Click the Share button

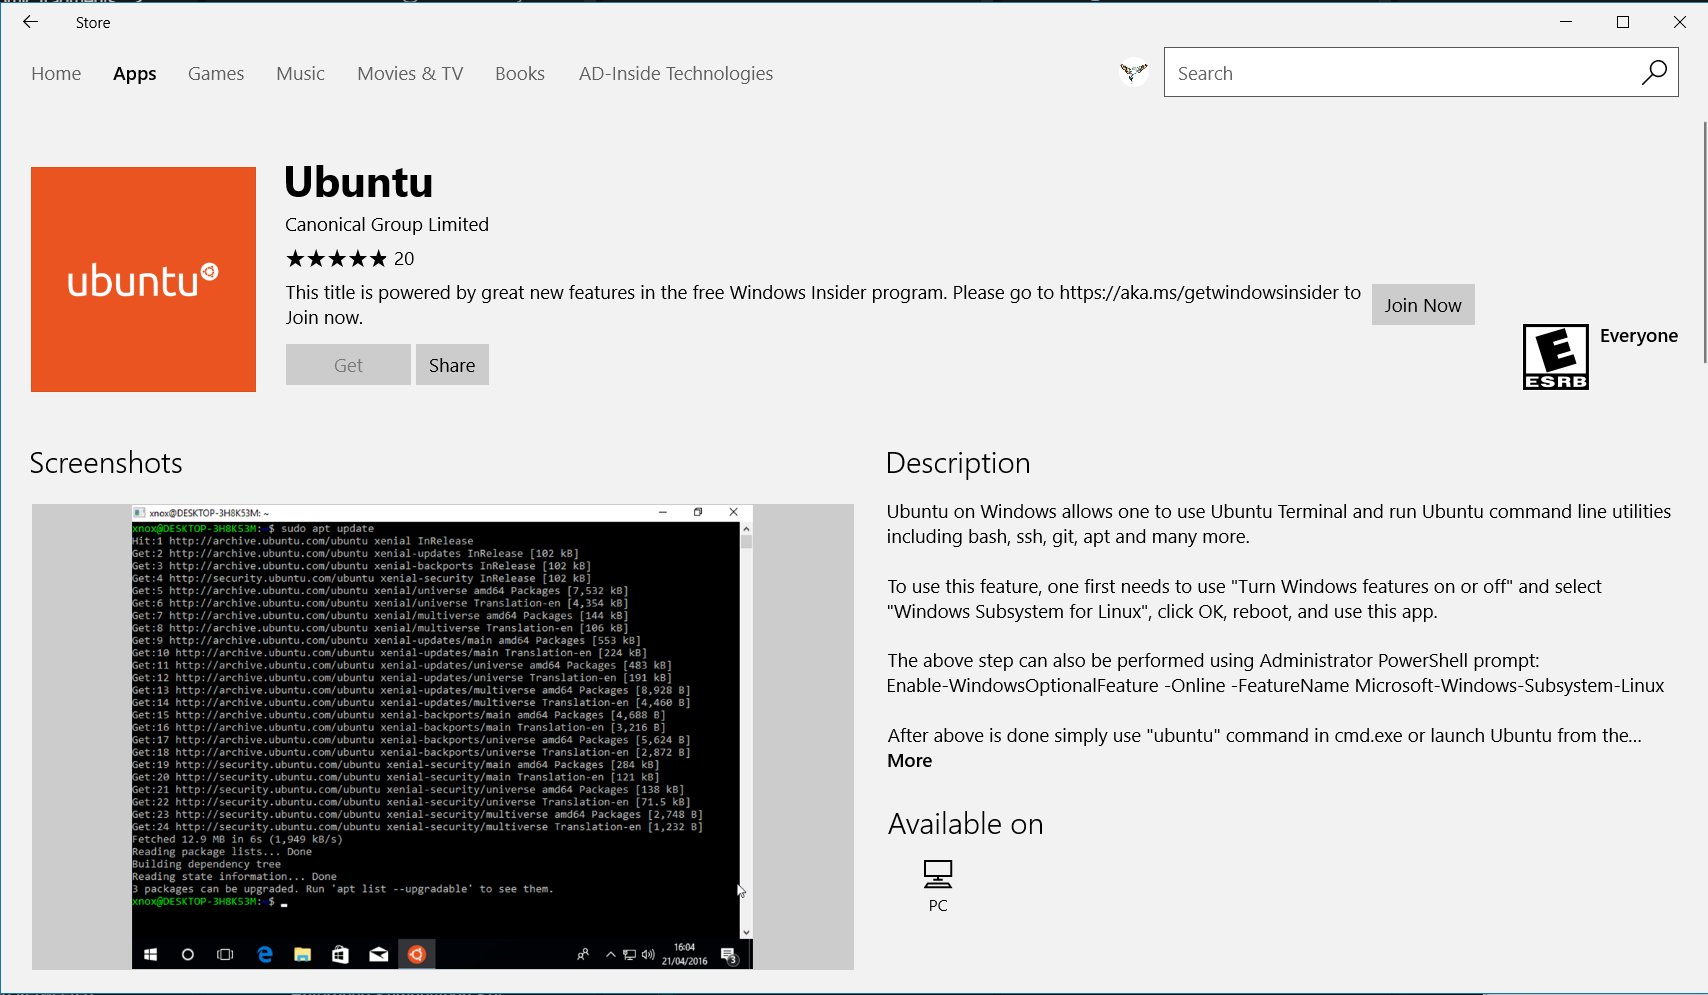451,364
